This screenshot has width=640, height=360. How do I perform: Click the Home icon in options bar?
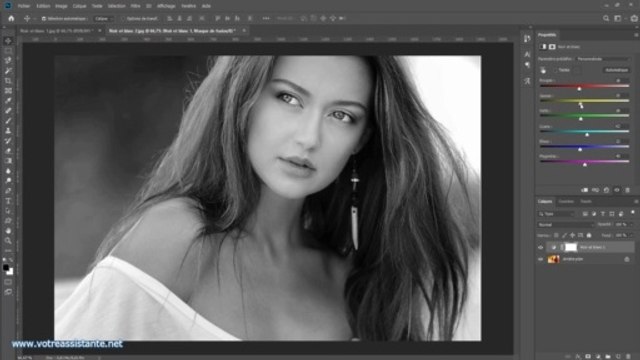pos(11,18)
